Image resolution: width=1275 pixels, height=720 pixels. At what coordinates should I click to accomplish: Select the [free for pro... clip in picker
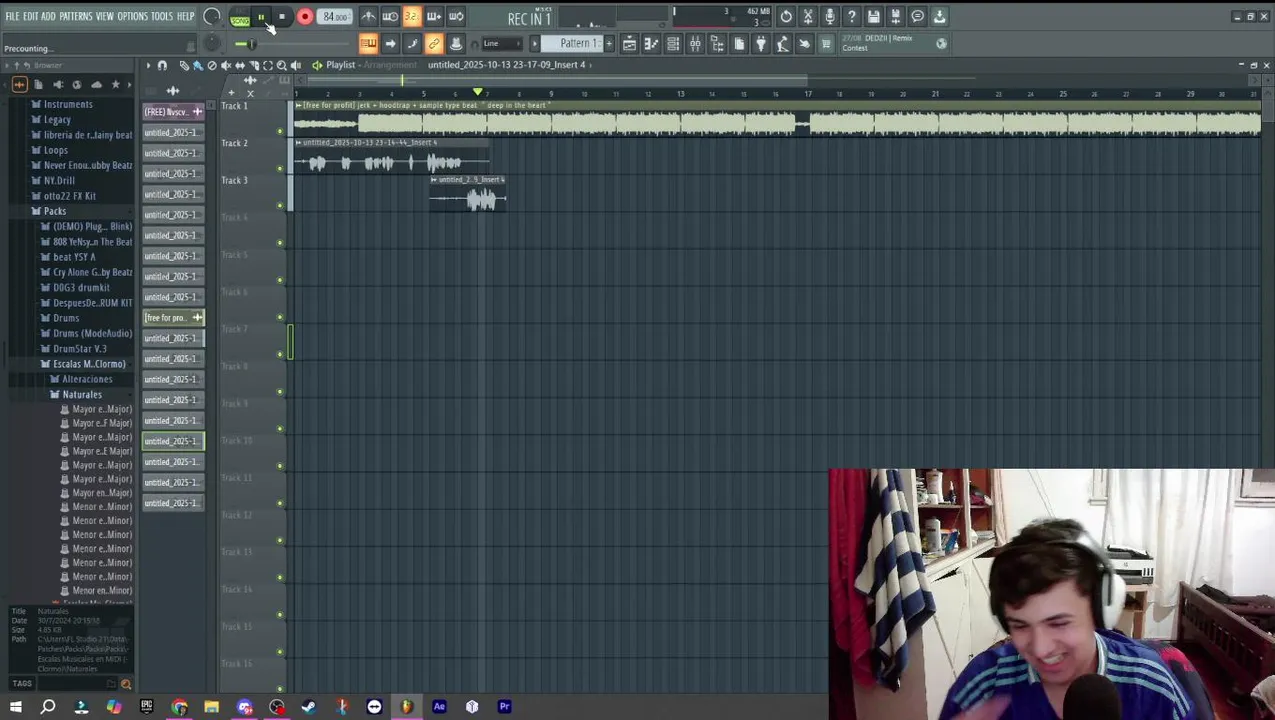[x=173, y=318]
